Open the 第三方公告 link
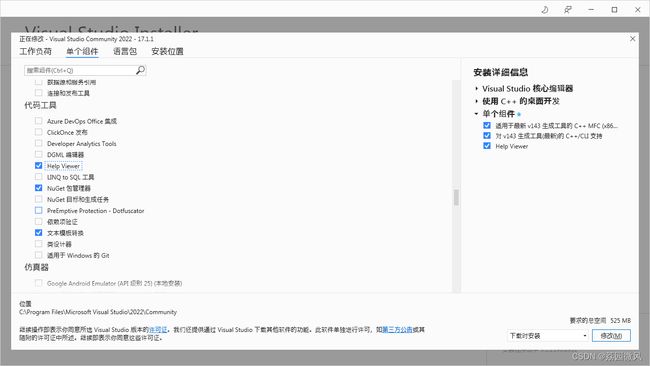Screen dimensions: 650x366 point(398,330)
